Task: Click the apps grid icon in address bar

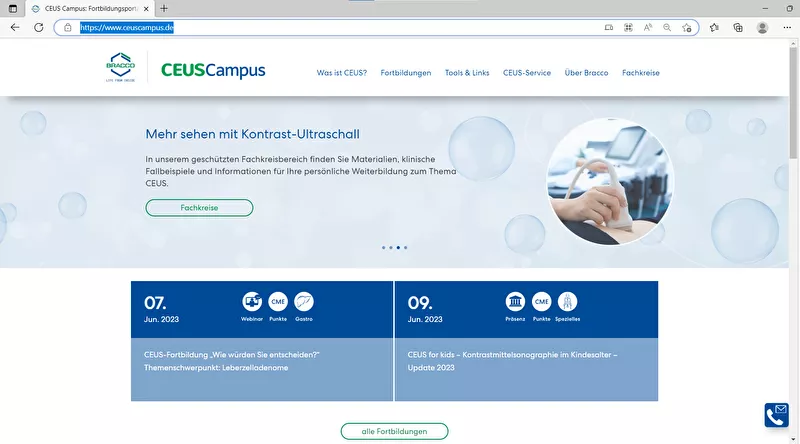Action: 628,28
